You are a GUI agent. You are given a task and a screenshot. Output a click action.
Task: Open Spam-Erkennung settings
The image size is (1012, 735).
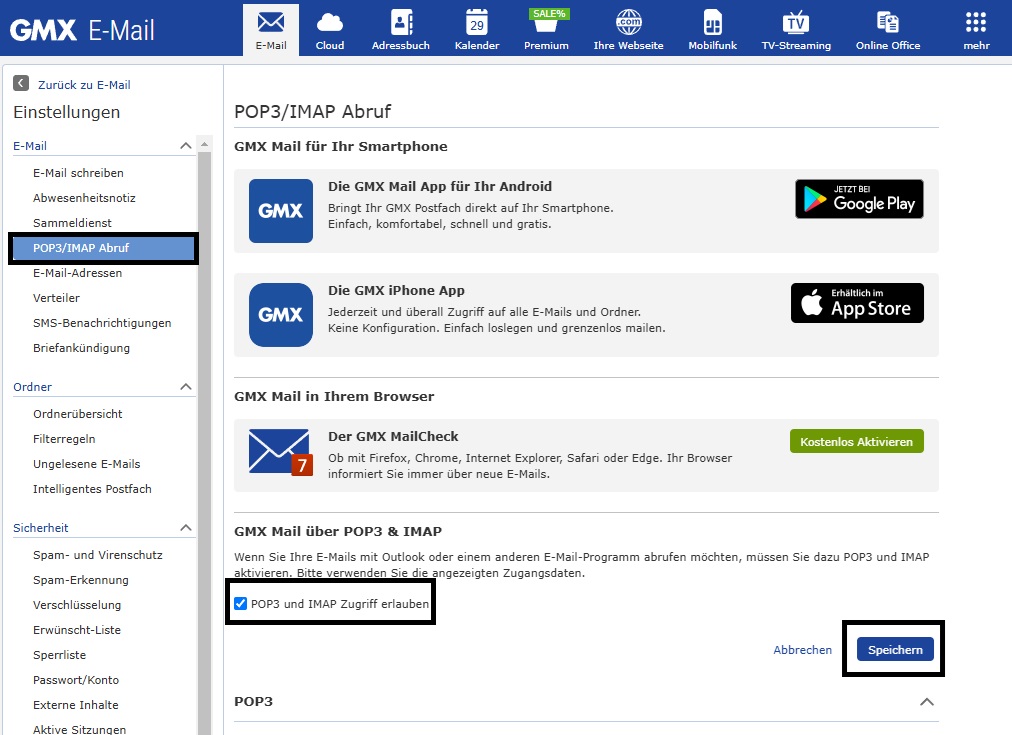(x=81, y=580)
